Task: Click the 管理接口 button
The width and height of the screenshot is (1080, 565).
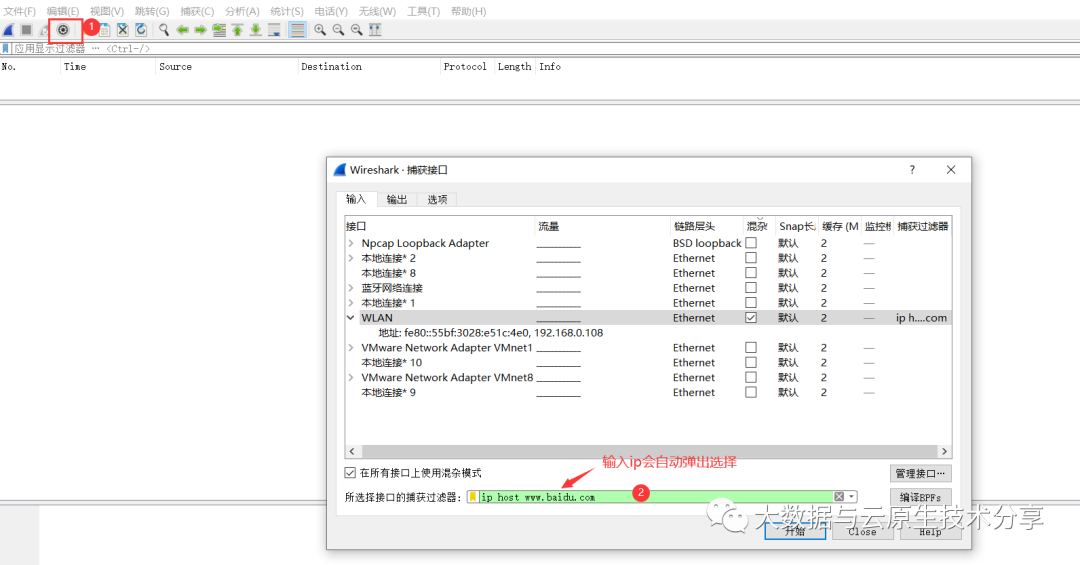Action: pos(920,473)
